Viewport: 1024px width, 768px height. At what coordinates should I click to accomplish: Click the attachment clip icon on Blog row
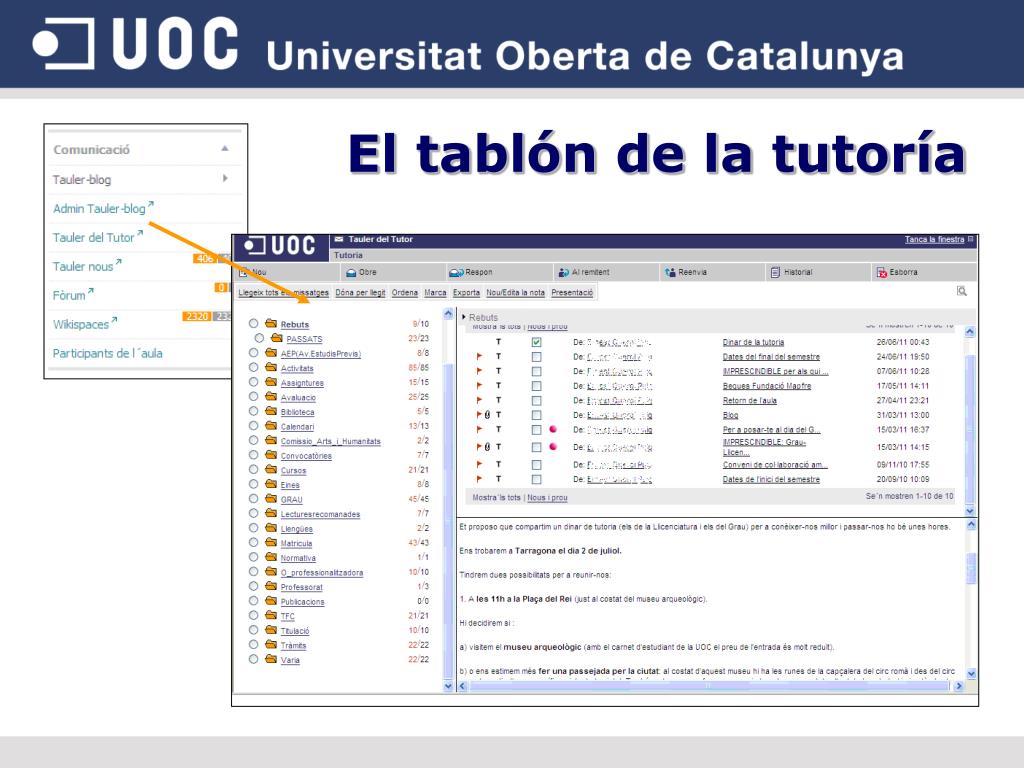[x=487, y=415]
